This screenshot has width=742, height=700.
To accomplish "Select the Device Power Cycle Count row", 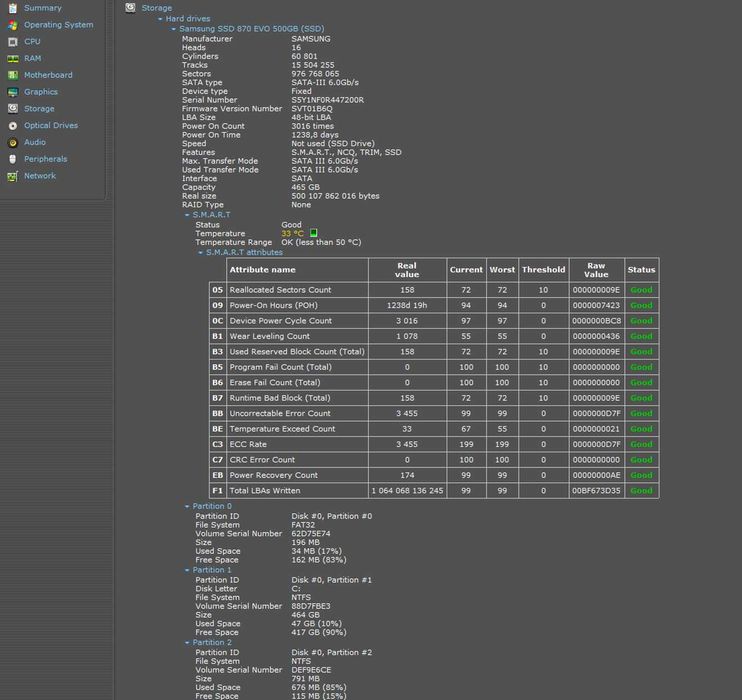I will click(434, 321).
